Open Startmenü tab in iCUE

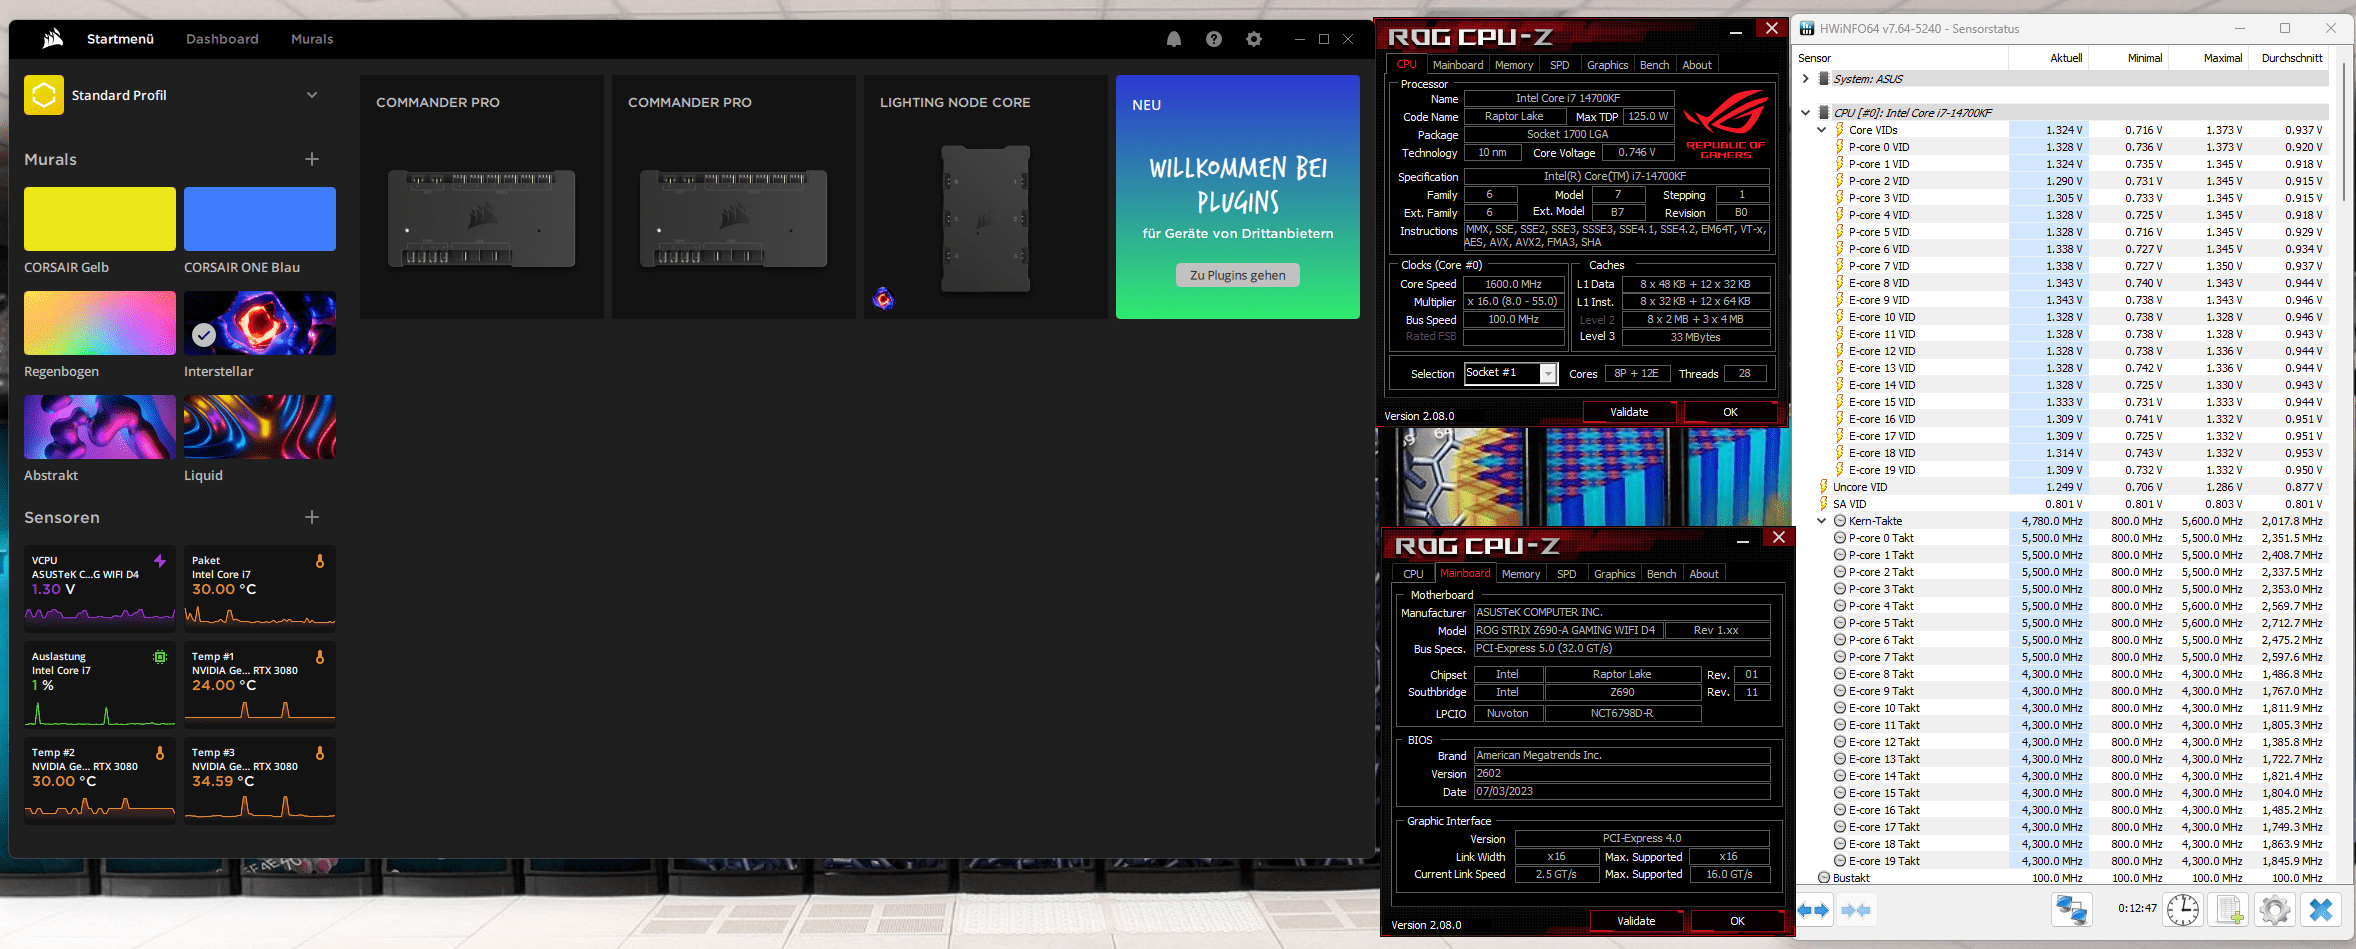click(x=120, y=39)
